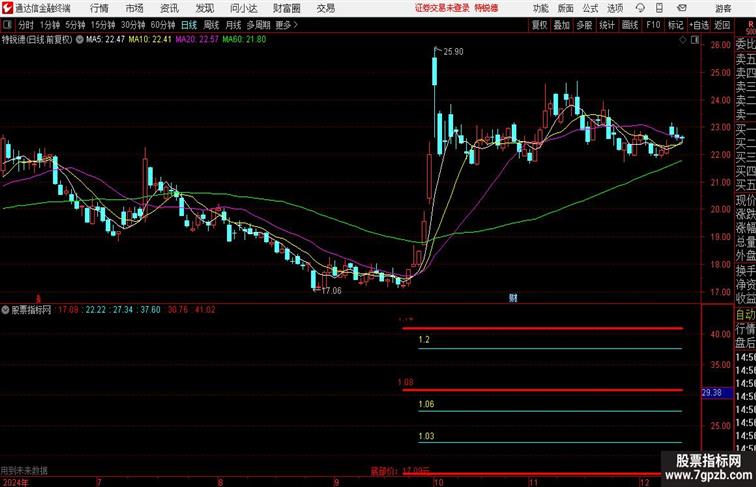Open the 行情 menu
Screen dimensions: 756x487
coord(99,8)
